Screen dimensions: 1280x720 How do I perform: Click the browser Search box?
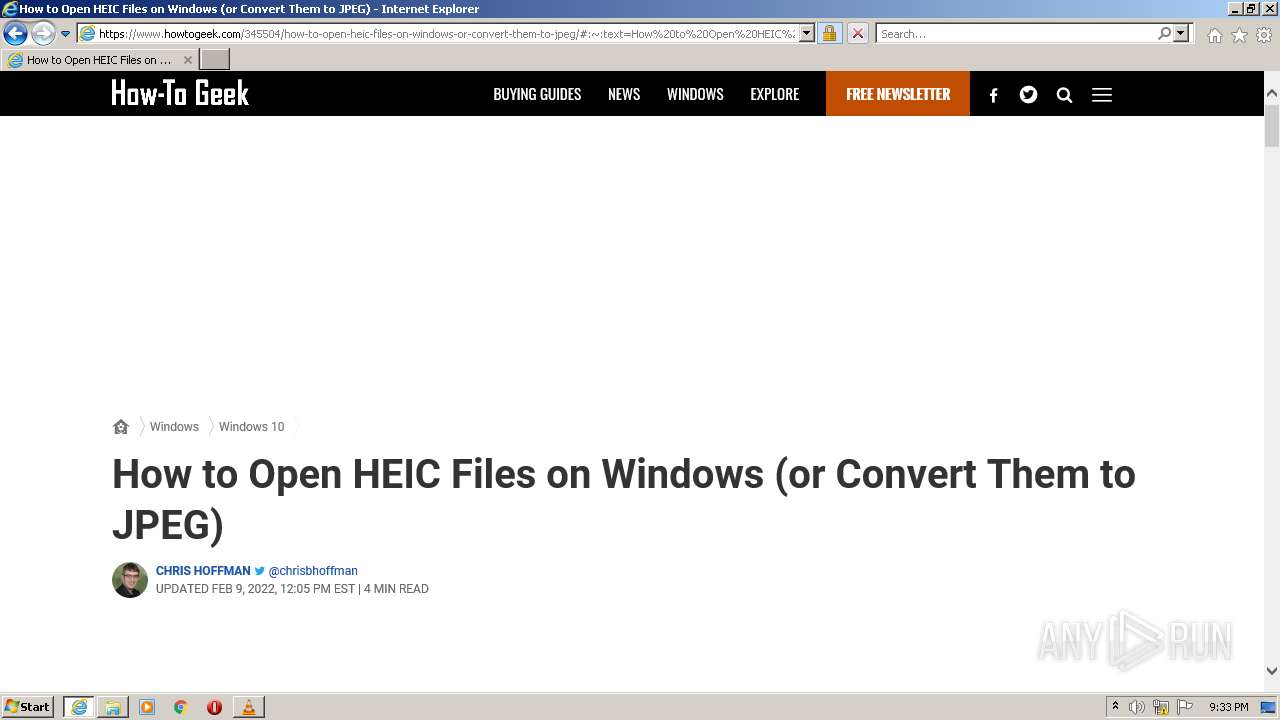pos(1015,34)
